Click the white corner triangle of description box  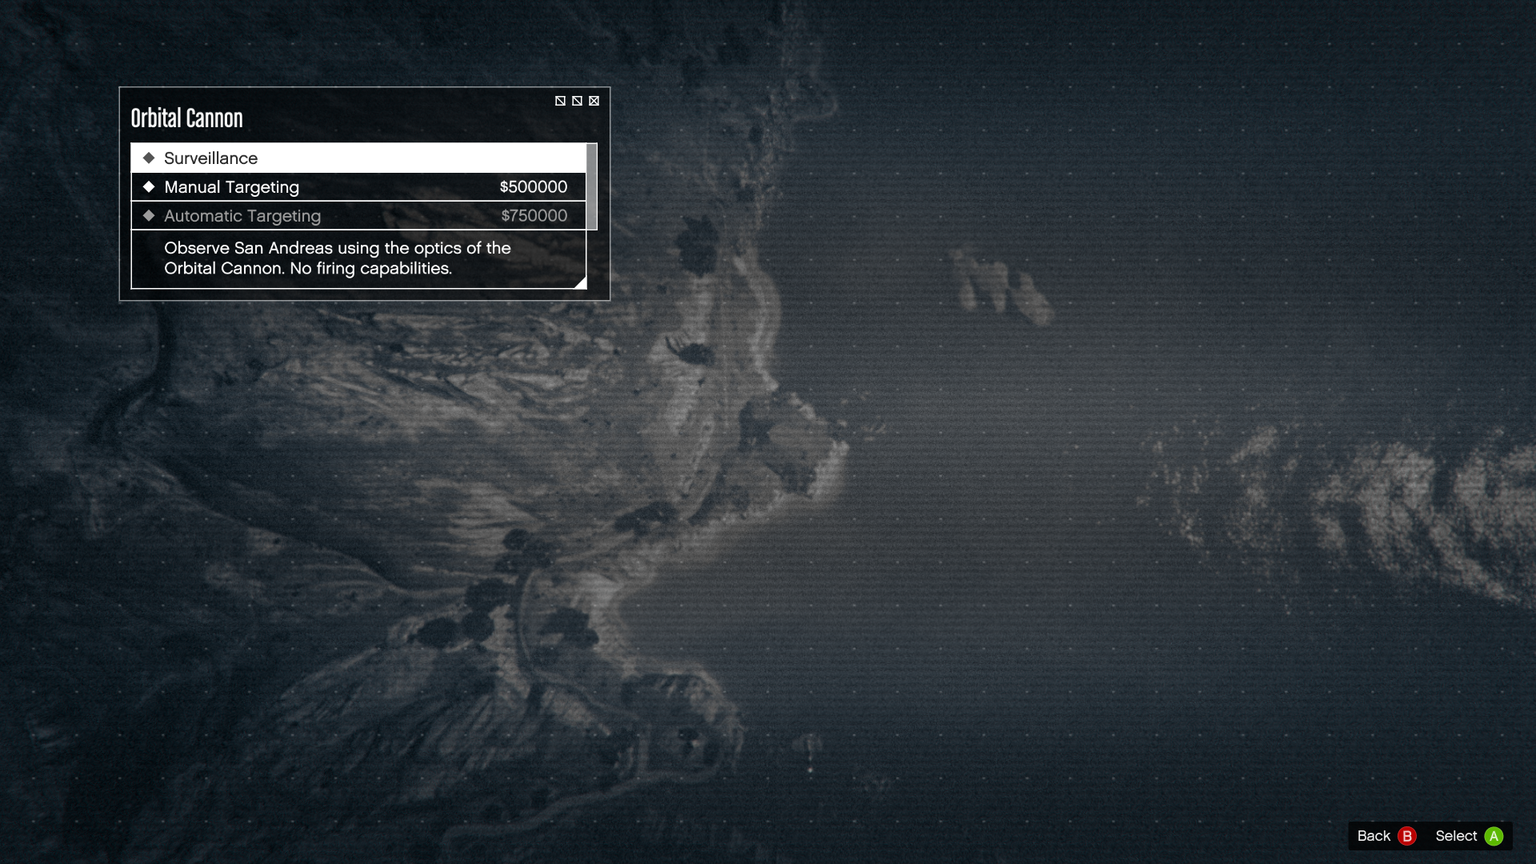point(581,283)
